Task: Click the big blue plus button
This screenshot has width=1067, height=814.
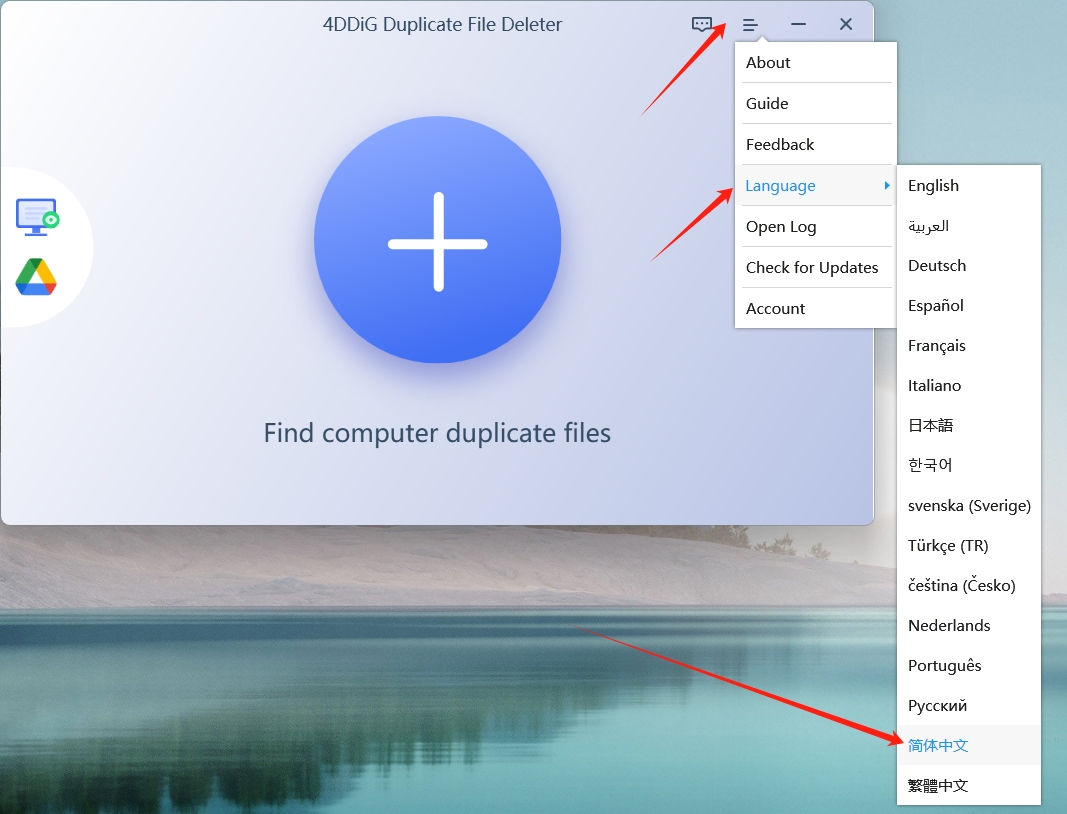Action: pyautogui.click(x=438, y=240)
